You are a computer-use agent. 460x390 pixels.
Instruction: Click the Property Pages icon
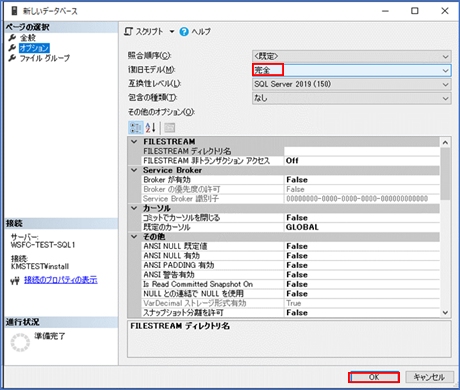(170, 128)
